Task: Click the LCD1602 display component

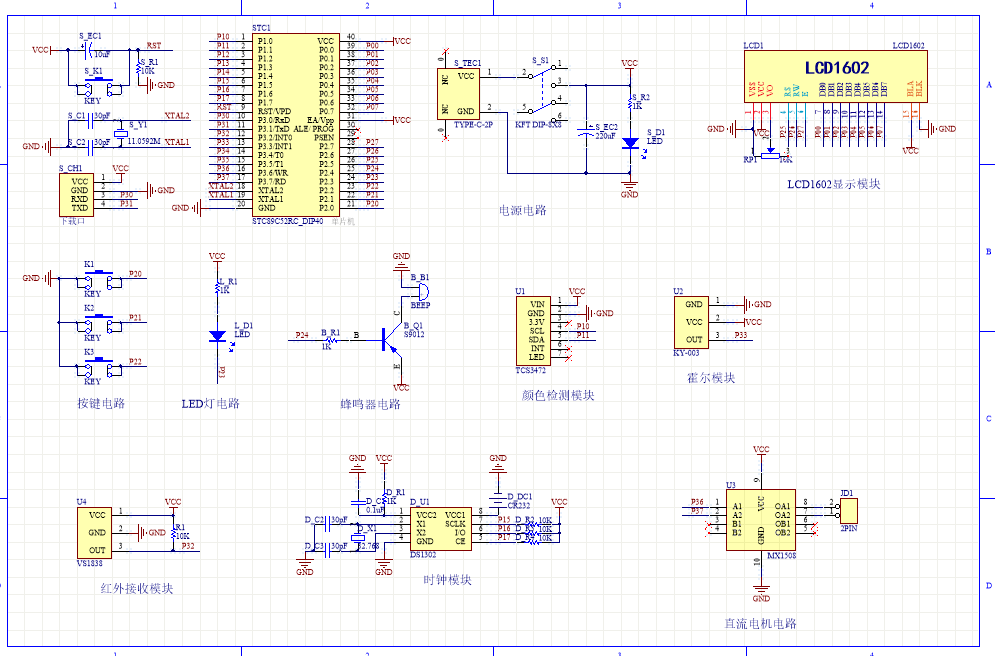Action: (836, 76)
